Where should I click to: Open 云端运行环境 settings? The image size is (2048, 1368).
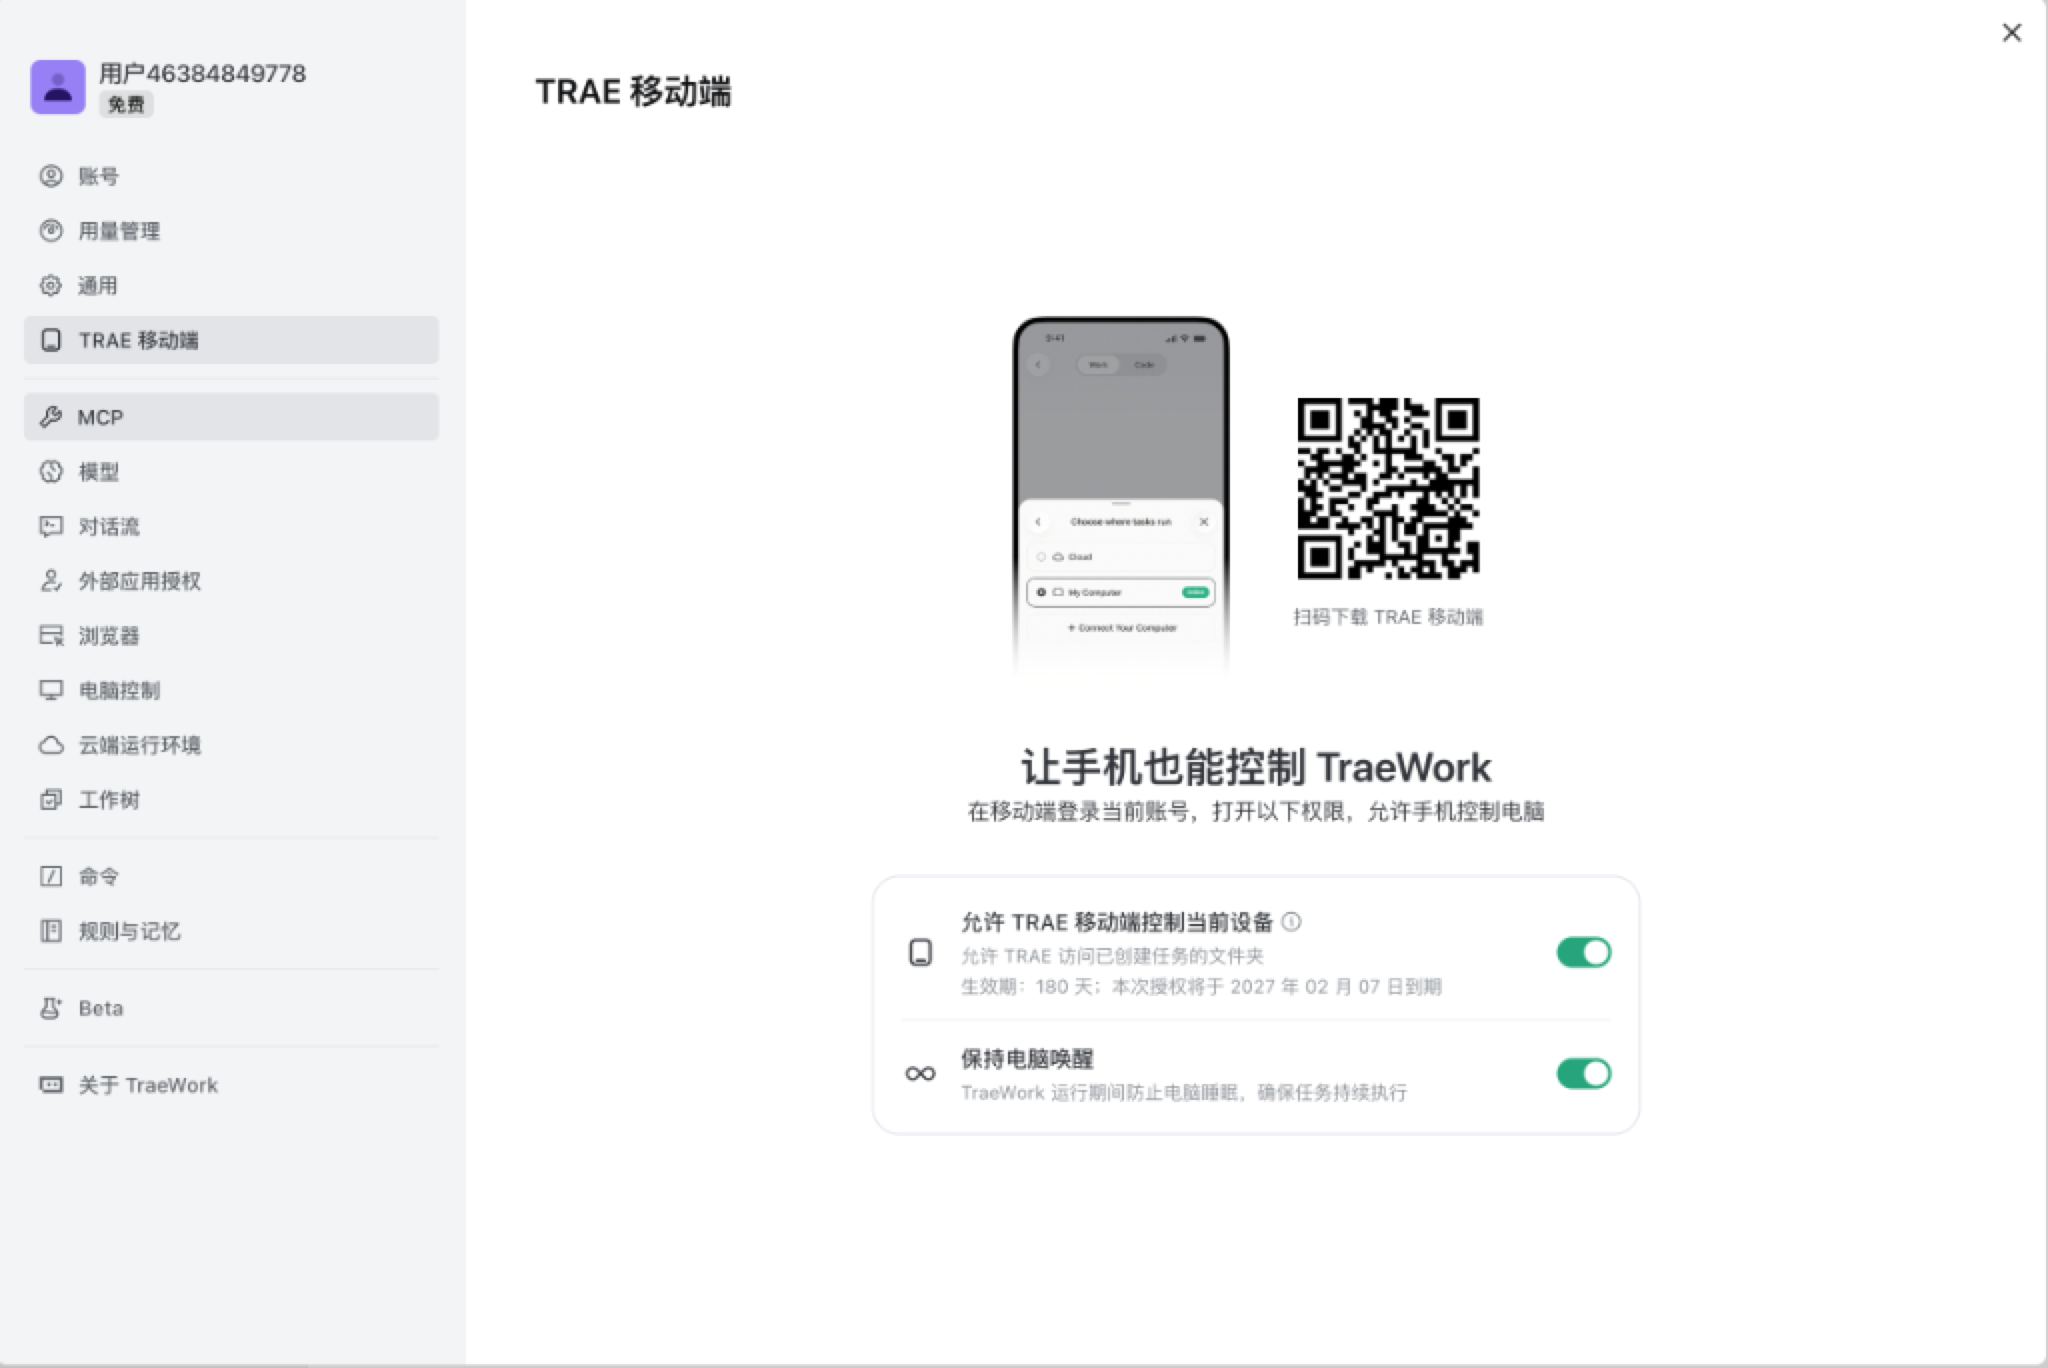point(231,745)
